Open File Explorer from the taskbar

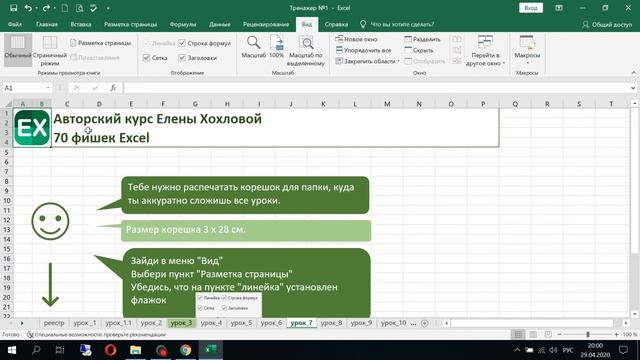tap(136, 350)
